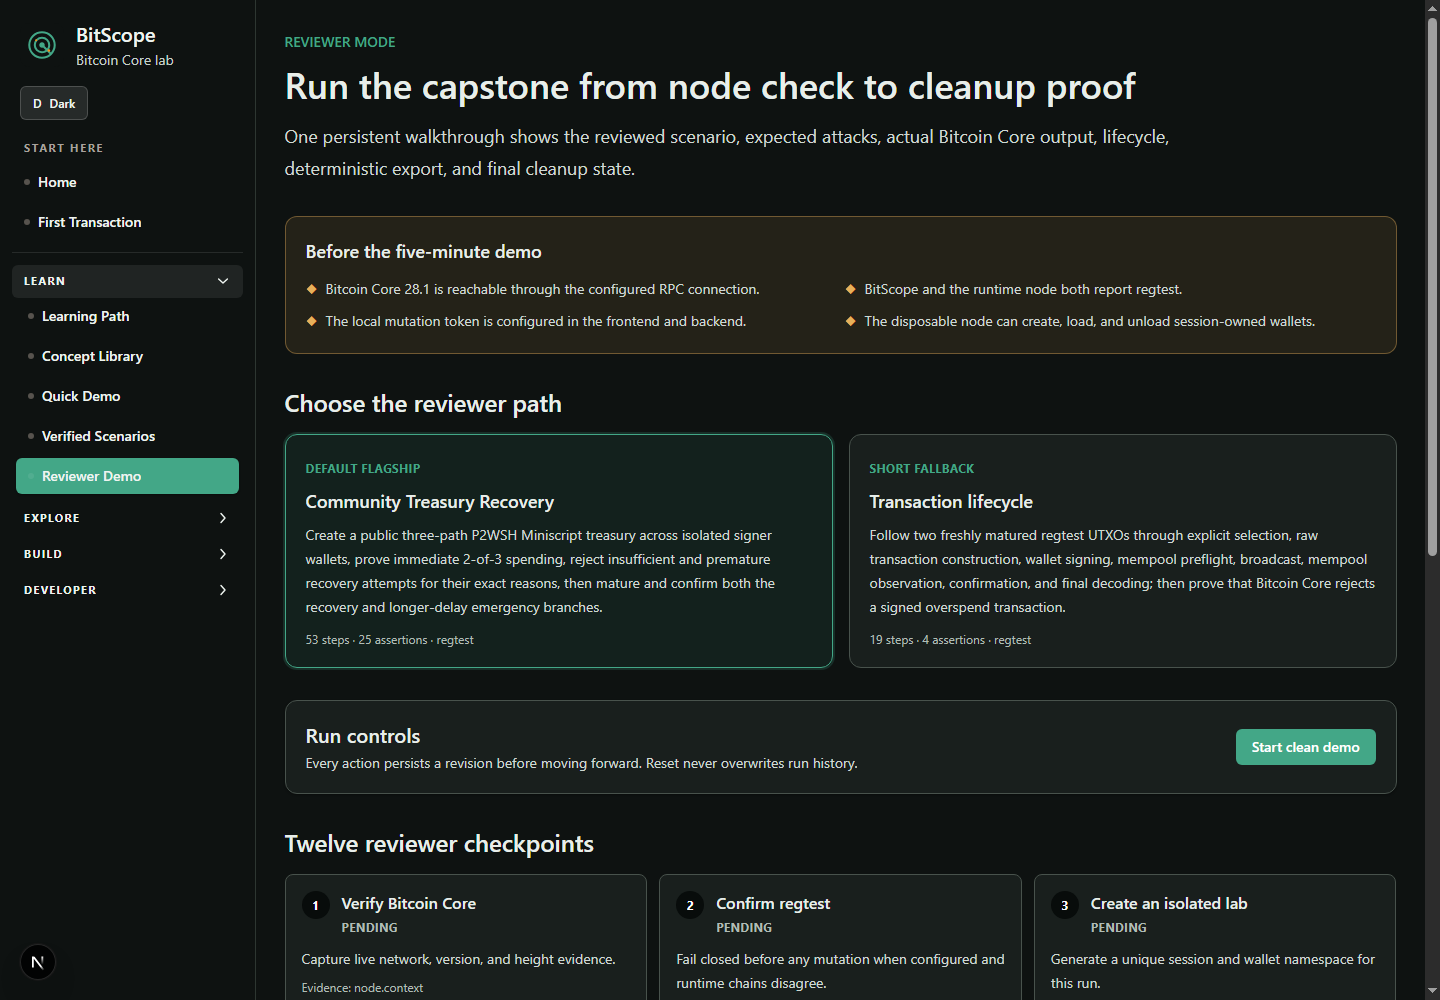Click the page vertical scrollbar
Viewport: 1440px width, 1000px height.
tap(1432, 287)
